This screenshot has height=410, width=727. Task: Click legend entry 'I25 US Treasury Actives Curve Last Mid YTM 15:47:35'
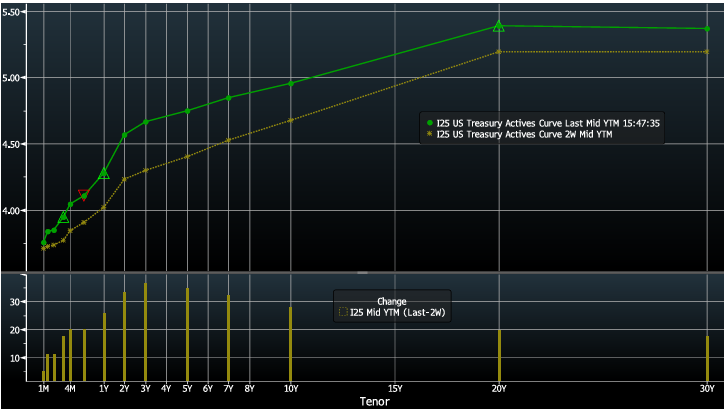coord(548,123)
